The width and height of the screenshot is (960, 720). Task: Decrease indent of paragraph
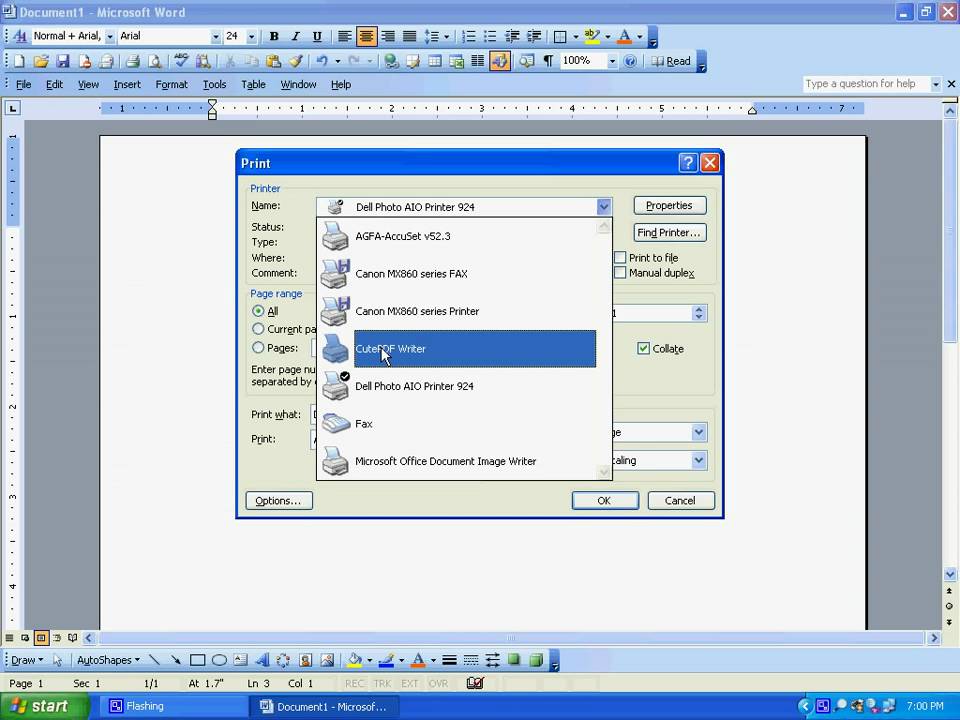pyautogui.click(x=512, y=37)
